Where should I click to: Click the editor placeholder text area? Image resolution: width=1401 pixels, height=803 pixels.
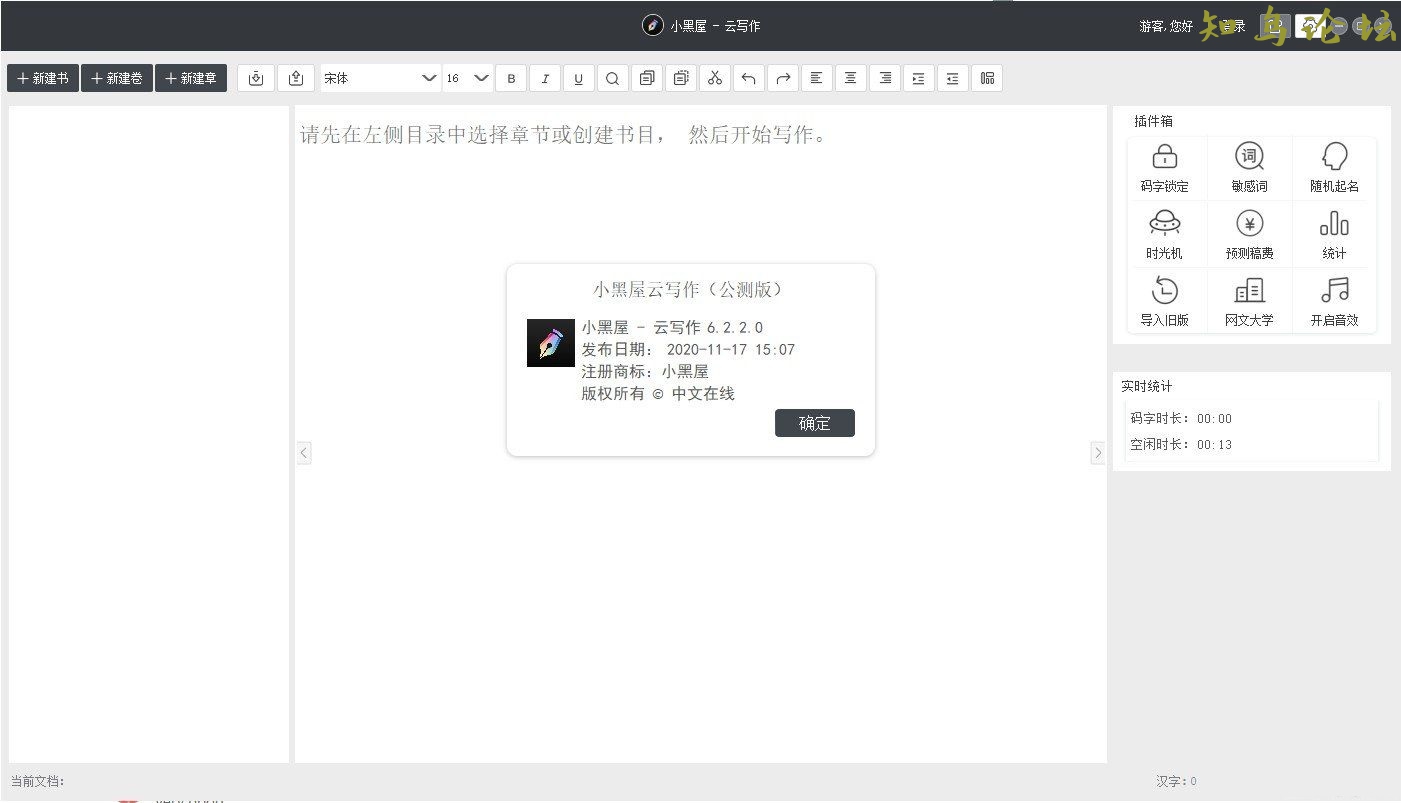565,134
